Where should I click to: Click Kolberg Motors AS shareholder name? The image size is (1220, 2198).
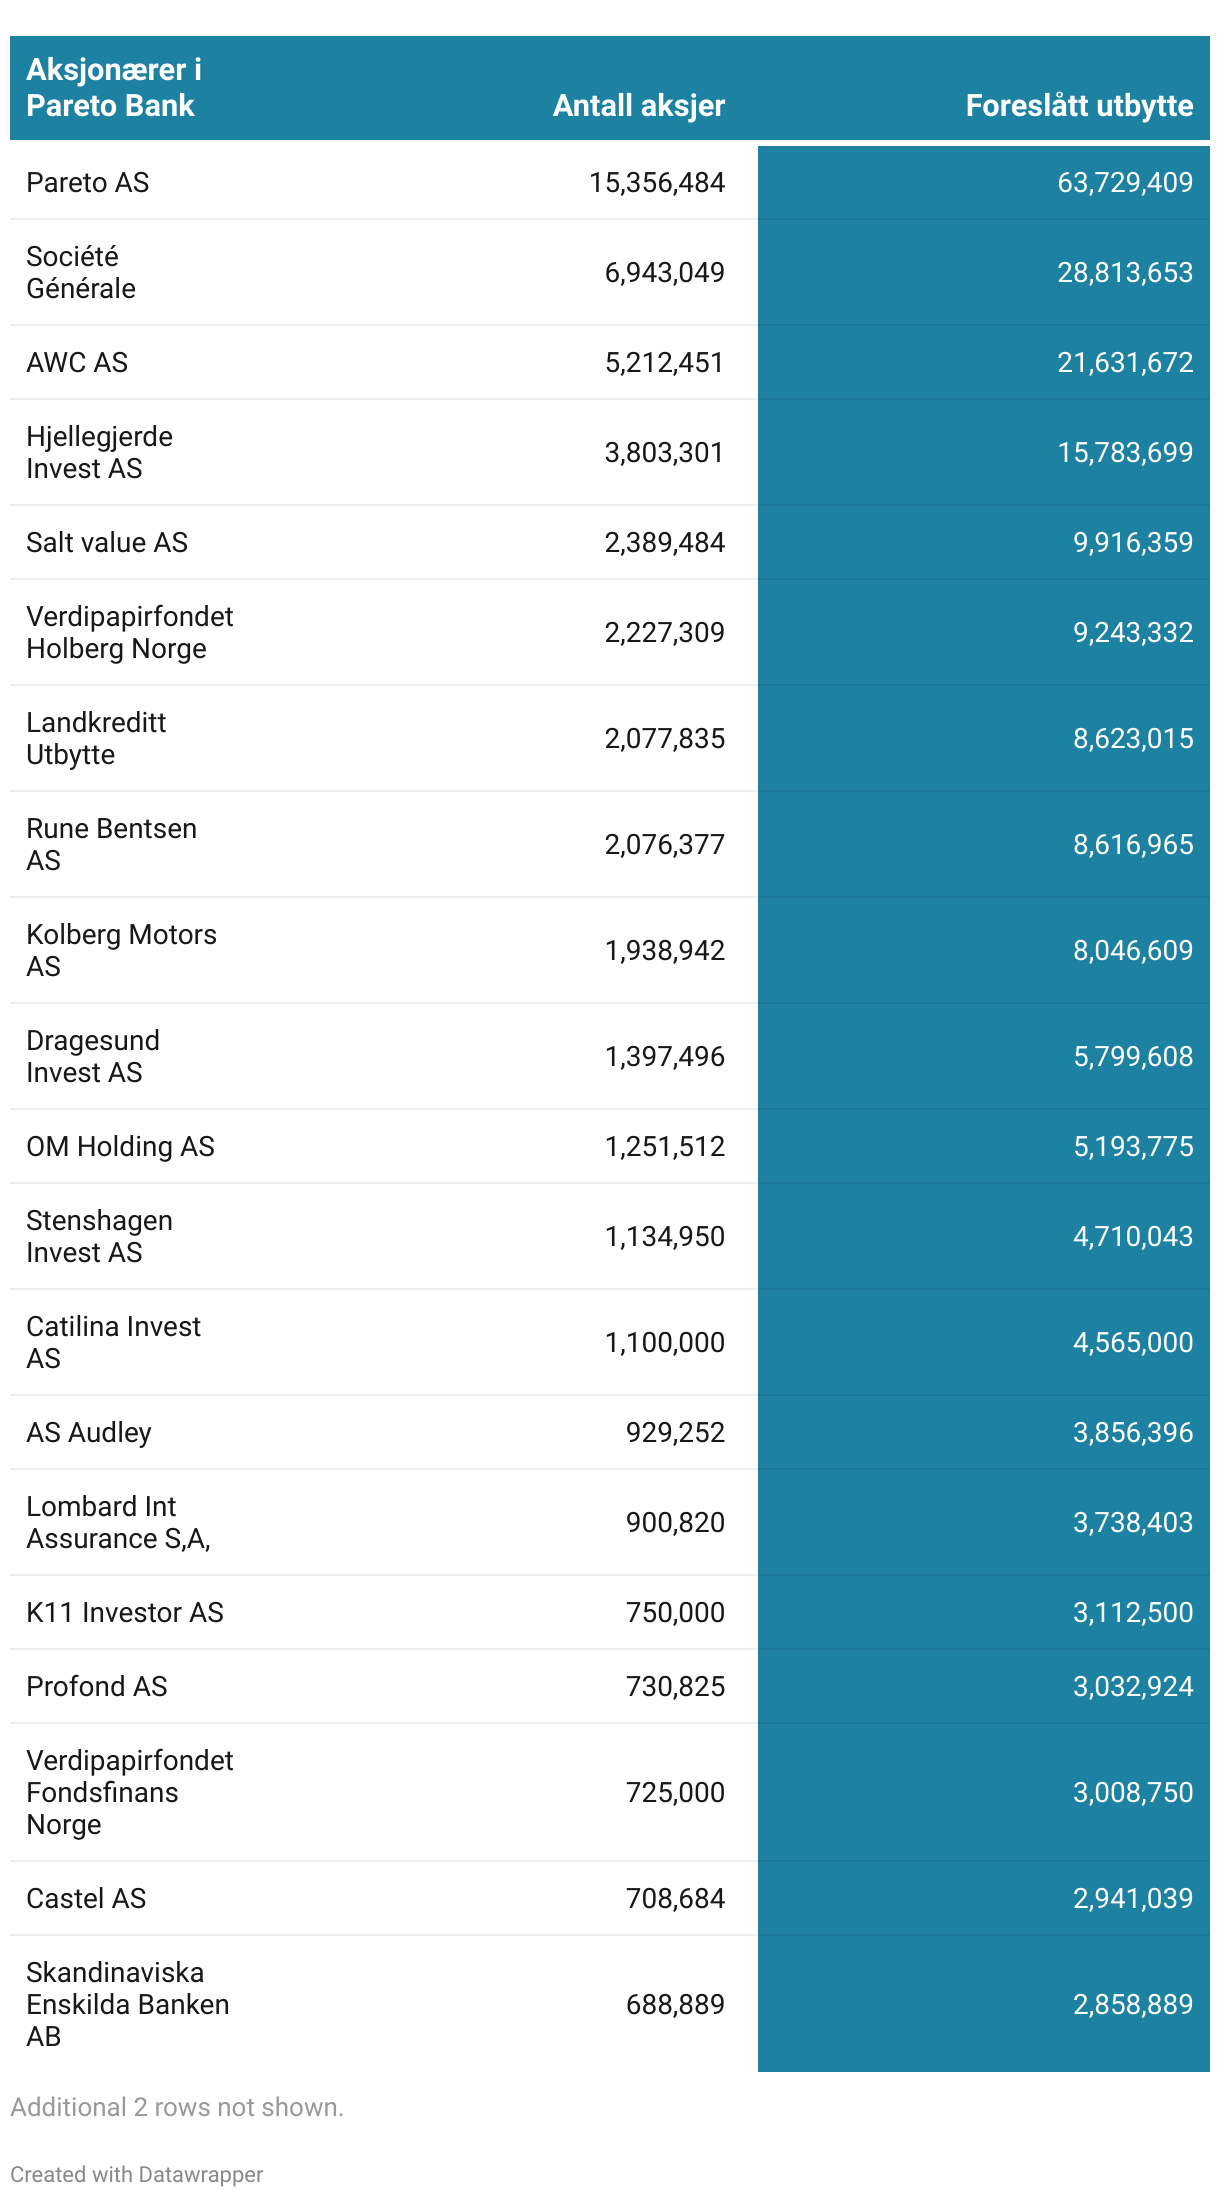coord(121,950)
